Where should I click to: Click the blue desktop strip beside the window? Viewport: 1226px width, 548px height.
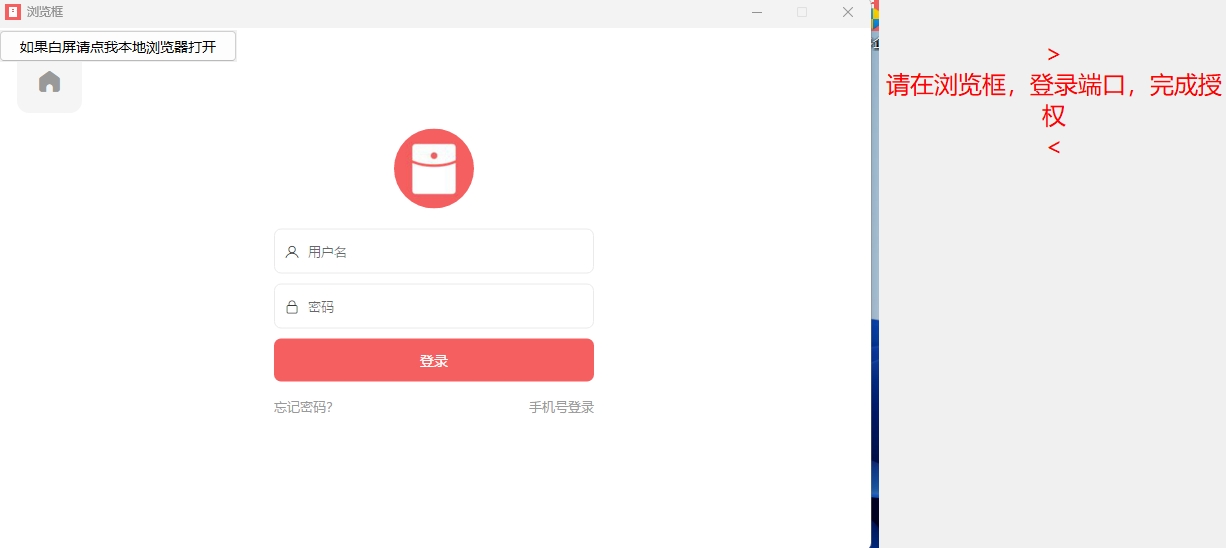click(x=875, y=420)
